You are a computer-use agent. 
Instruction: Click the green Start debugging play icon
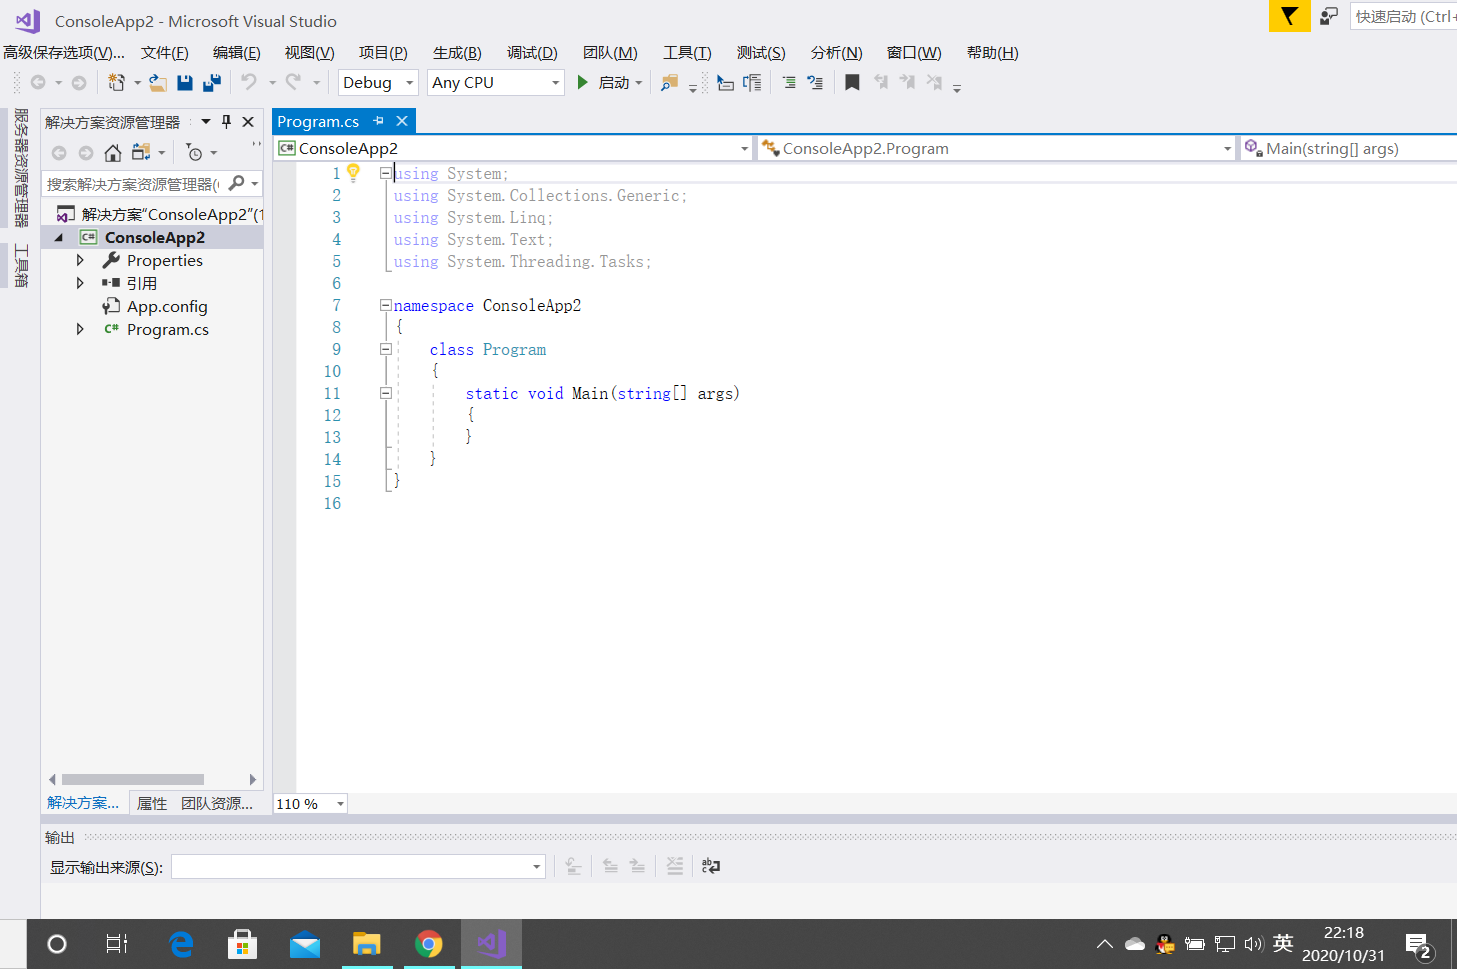coord(582,82)
